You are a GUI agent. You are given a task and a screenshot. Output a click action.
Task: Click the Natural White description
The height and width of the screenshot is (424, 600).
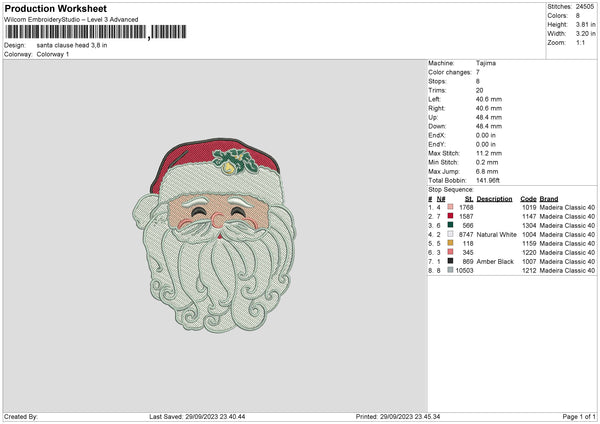click(x=496, y=235)
